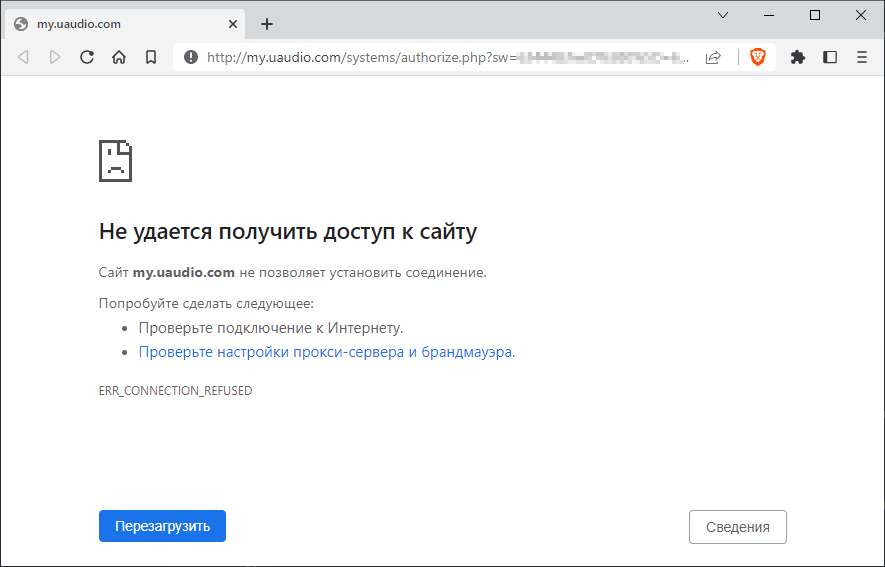Bookmark this page with bookmark icon

(x=151, y=57)
